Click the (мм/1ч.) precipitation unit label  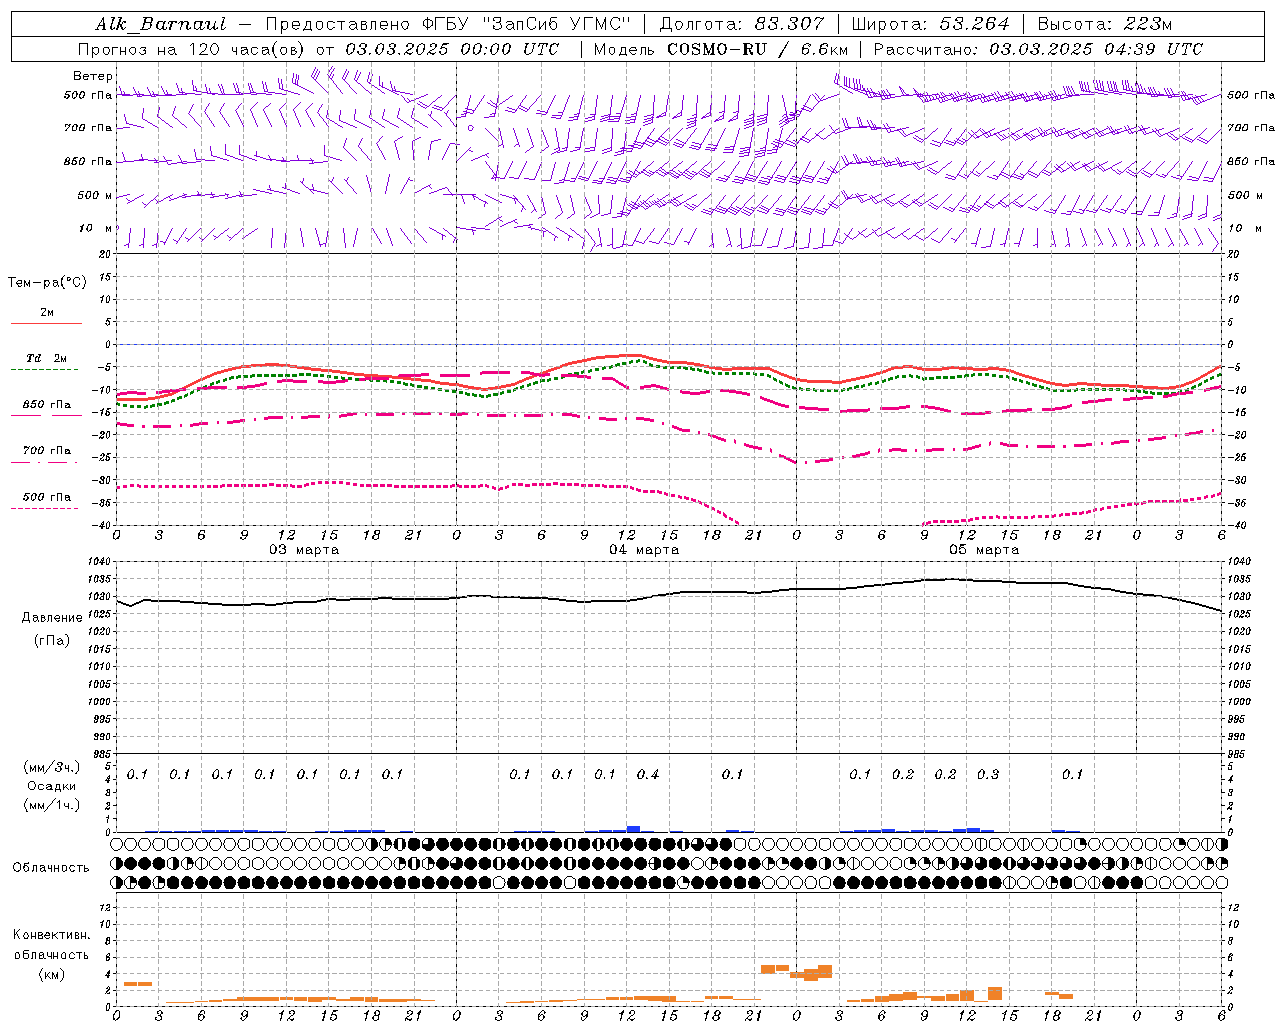tap(51, 805)
